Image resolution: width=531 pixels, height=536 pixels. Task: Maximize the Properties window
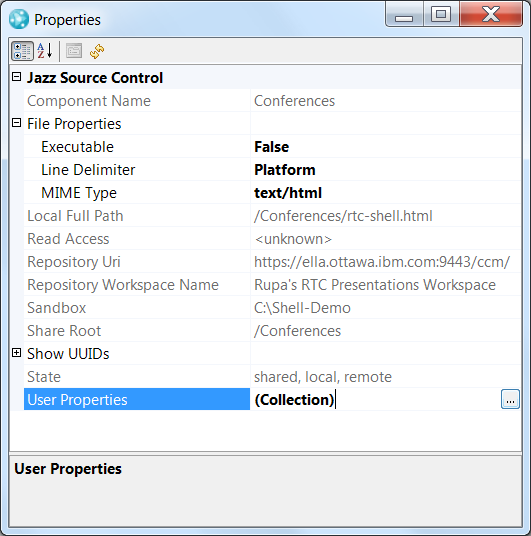pyautogui.click(x=441, y=14)
